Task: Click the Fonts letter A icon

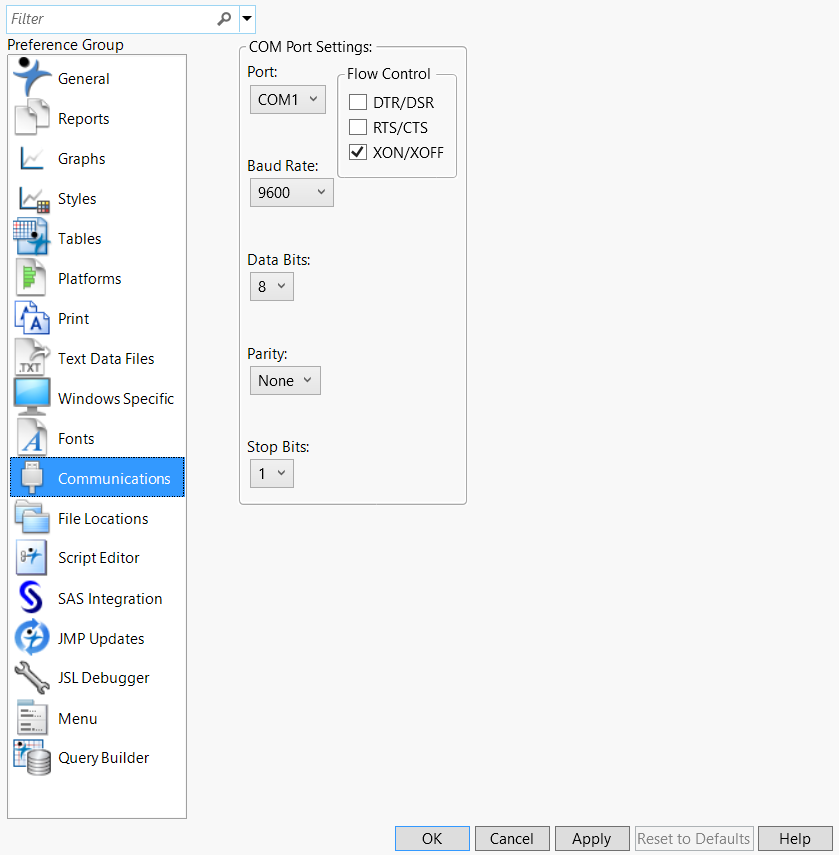Action: 32,438
